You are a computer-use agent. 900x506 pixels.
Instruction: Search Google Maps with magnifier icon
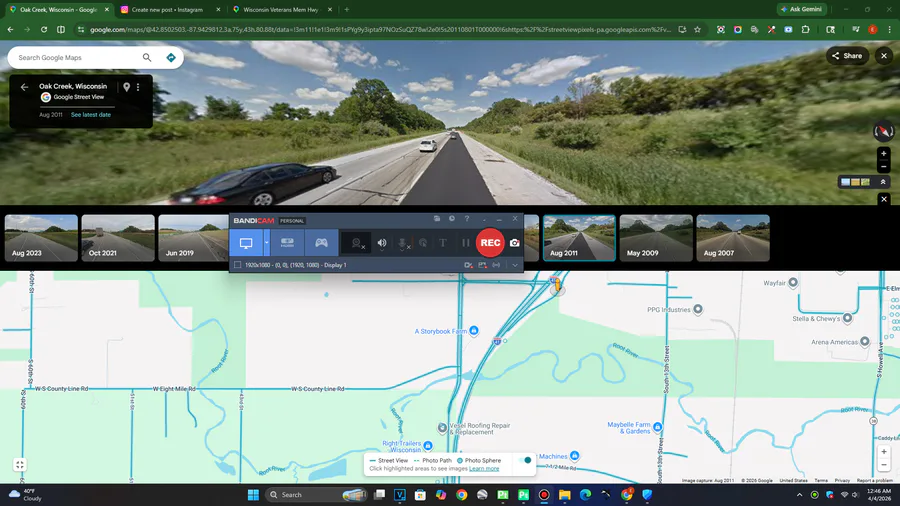click(x=147, y=57)
